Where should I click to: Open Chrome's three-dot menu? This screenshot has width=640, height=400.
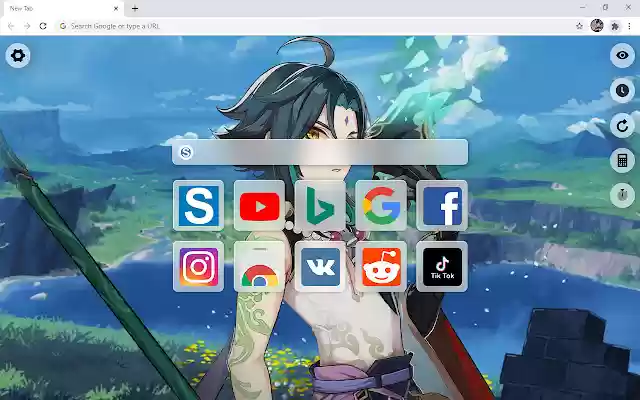point(630,26)
